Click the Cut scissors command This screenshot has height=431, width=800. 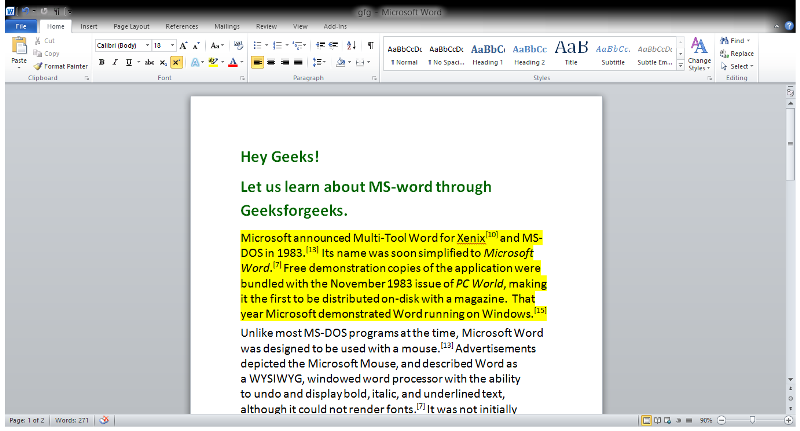[x=44, y=41]
